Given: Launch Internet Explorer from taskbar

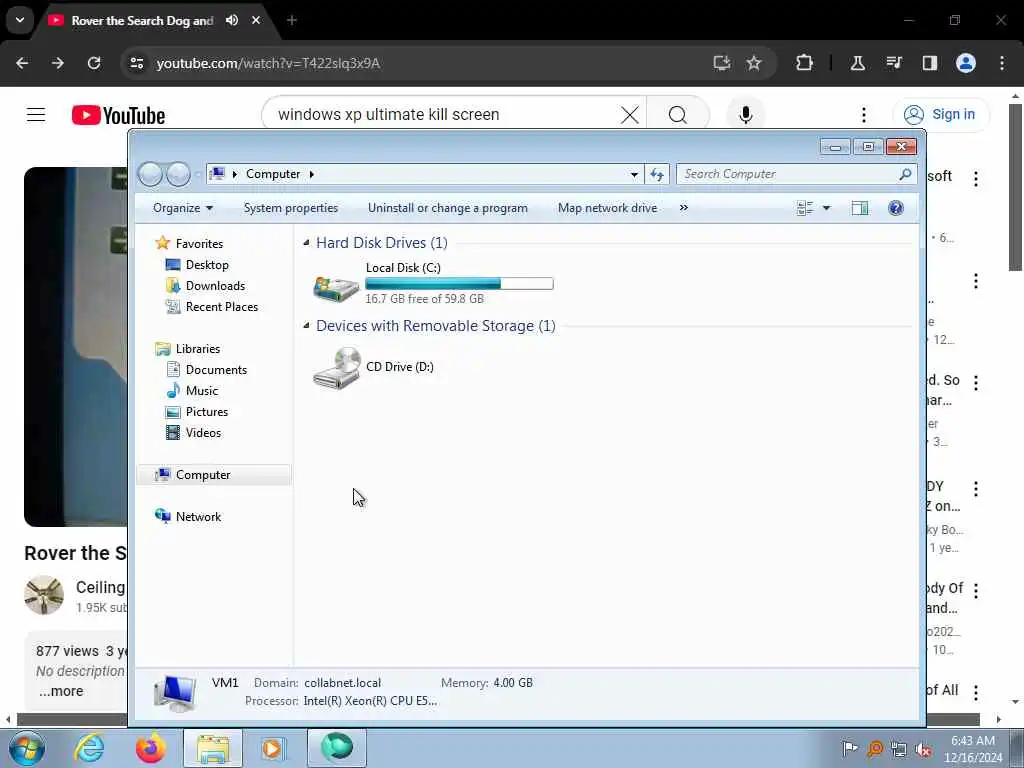Looking at the screenshot, I should click(x=89, y=748).
